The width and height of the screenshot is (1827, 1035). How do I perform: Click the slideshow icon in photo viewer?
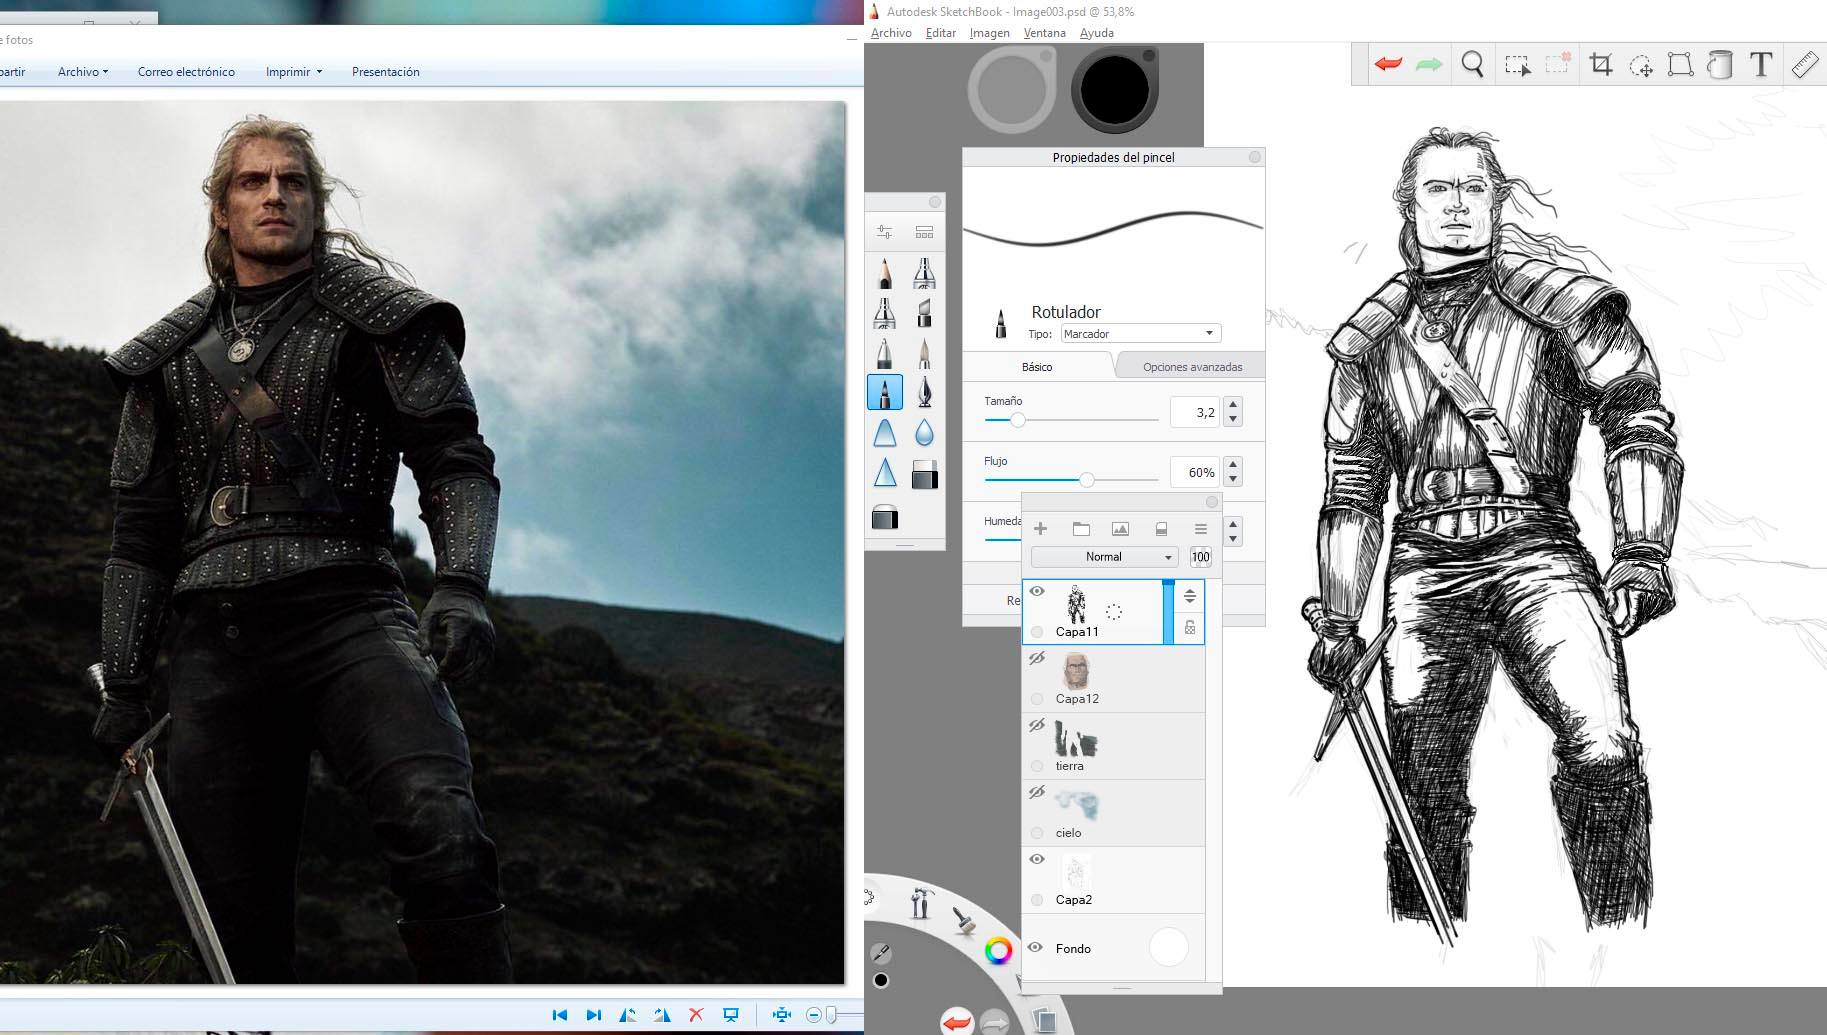click(x=731, y=1015)
